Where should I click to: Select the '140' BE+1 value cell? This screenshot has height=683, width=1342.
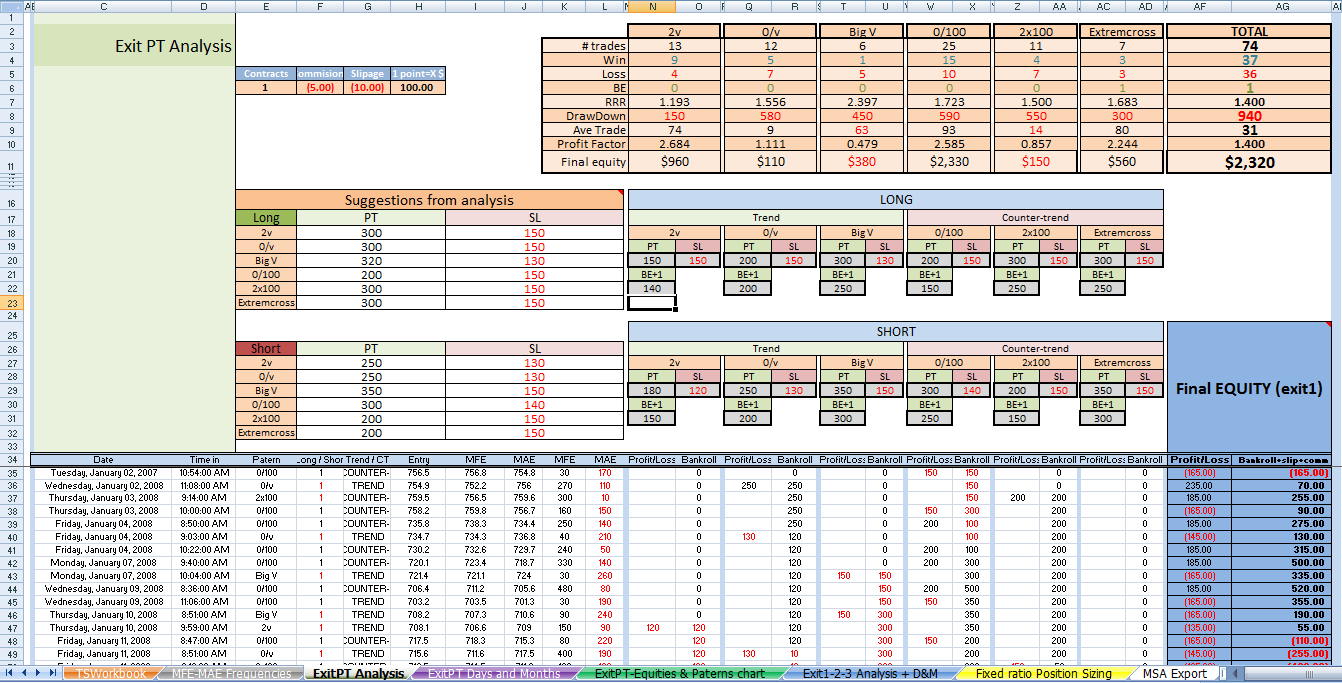coord(652,289)
